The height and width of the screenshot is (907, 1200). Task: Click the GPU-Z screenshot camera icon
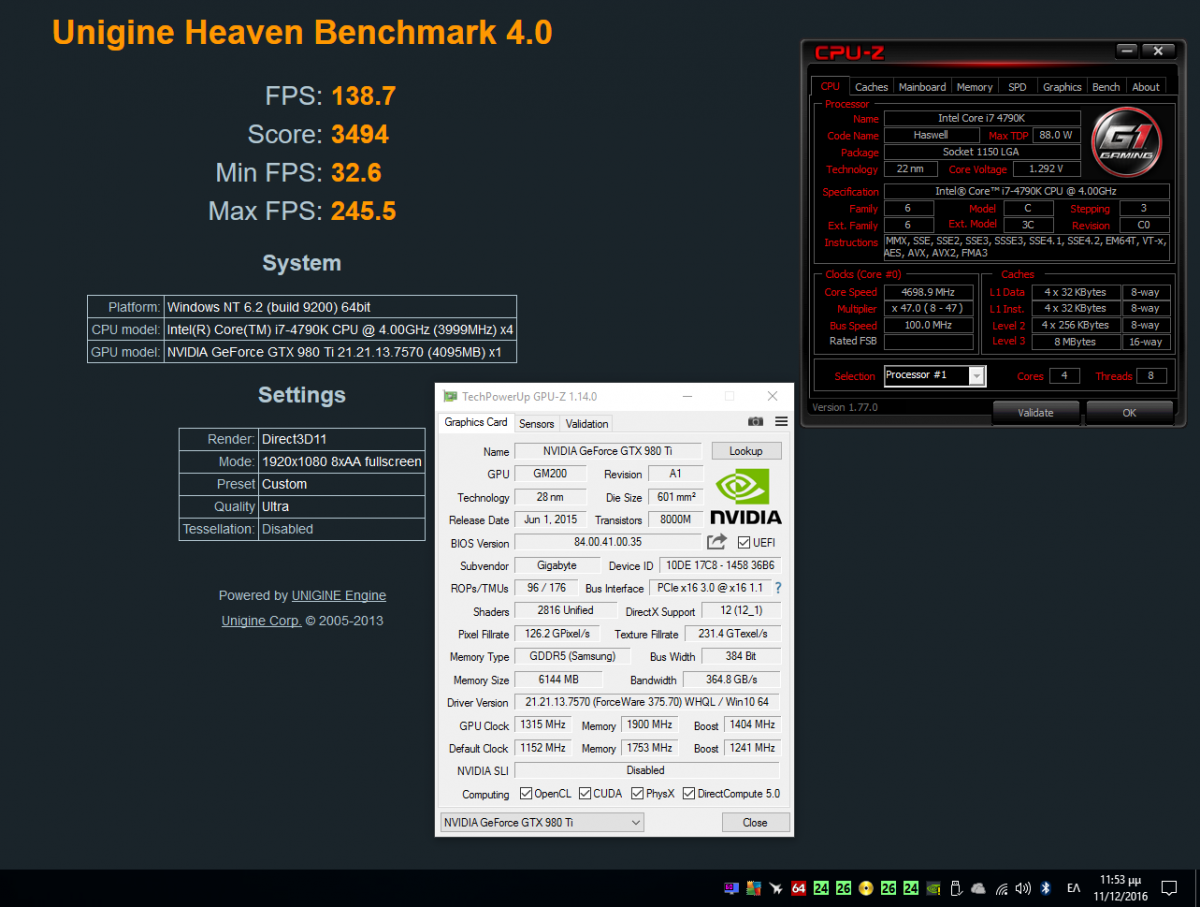756,422
